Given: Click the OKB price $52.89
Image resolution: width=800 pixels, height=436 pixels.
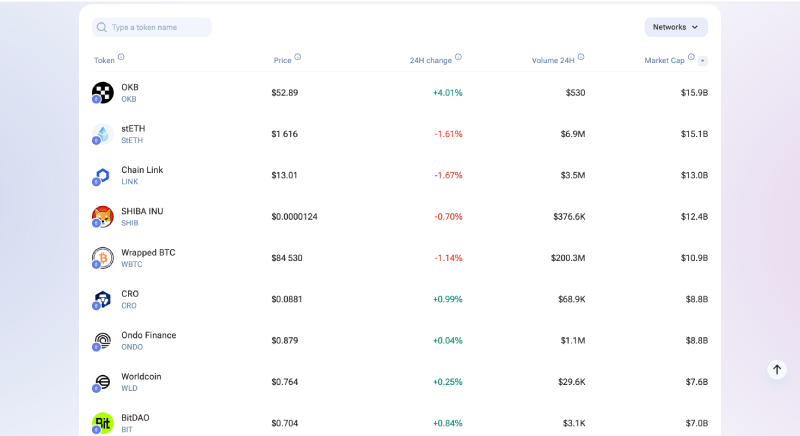Looking at the screenshot, I should tap(285, 93).
